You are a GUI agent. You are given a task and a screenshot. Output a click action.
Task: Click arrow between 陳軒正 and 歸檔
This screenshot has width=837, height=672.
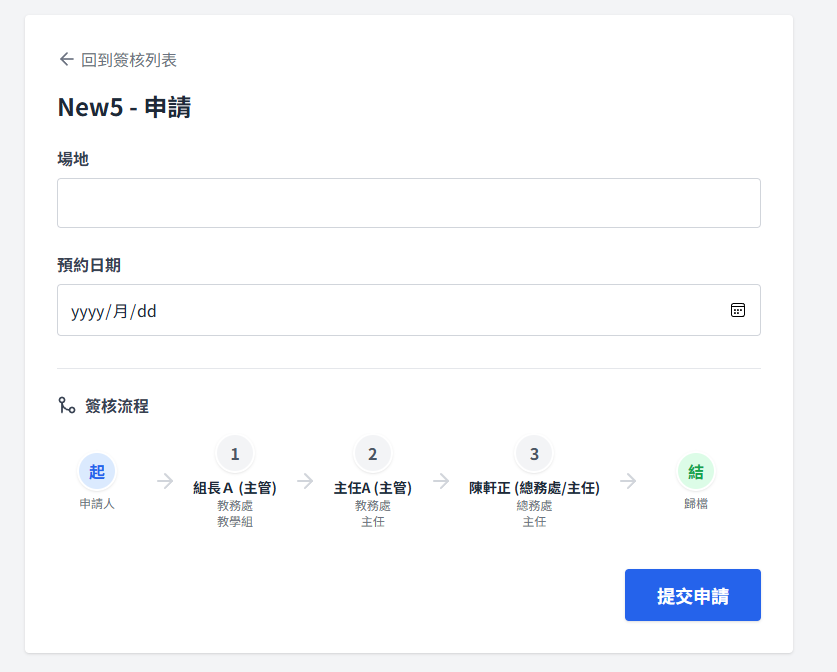pos(628,481)
